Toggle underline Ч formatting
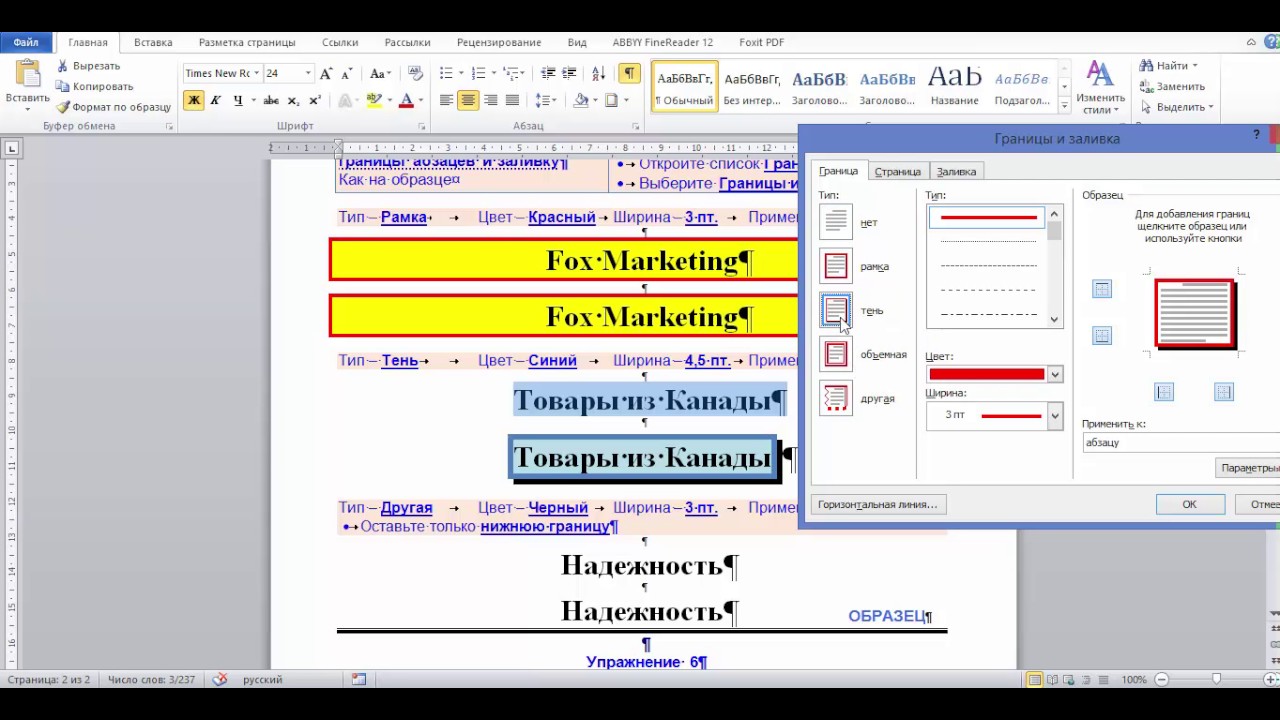This screenshot has width=1280, height=720. pyautogui.click(x=237, y=100)
